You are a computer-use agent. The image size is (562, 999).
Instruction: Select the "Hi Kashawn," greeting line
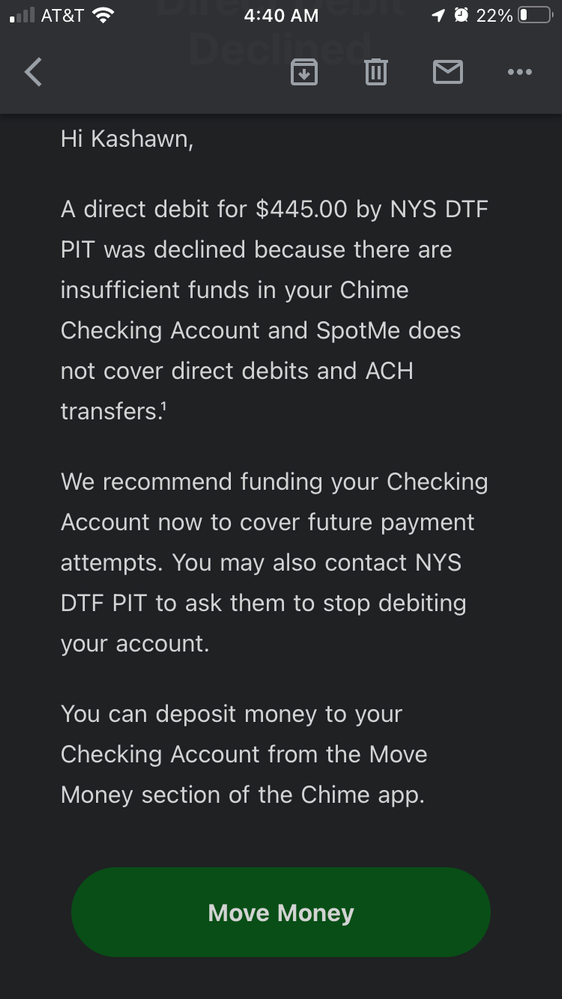click(127, 139)
